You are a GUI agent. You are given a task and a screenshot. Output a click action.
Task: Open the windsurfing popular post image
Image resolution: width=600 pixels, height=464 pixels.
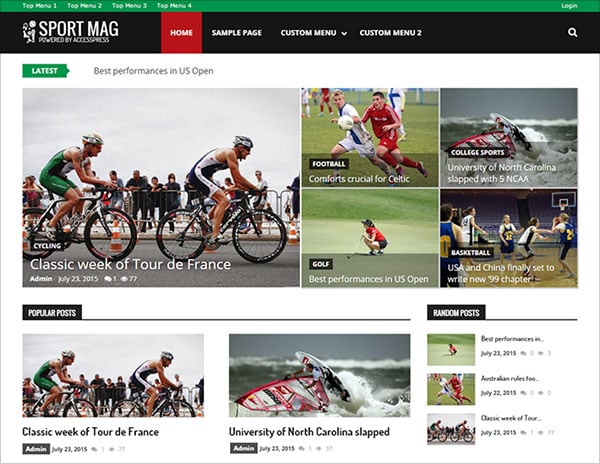320,375
